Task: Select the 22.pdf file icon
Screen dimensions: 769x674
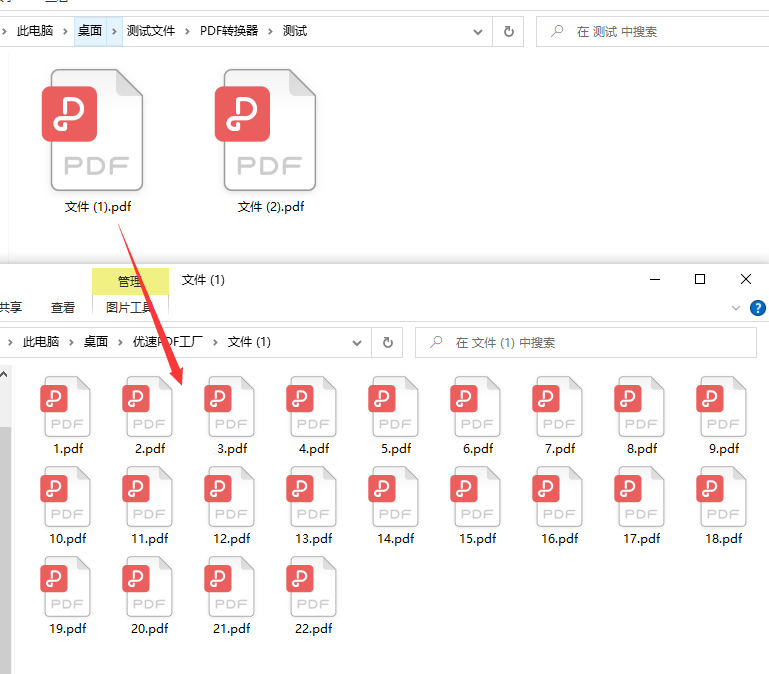Action: (x=311, y=586)
